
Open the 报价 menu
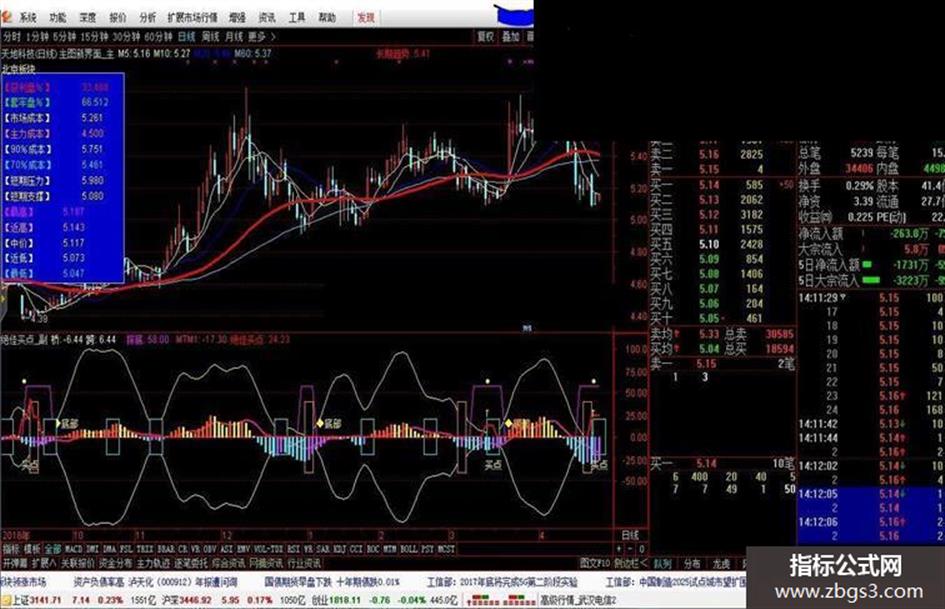pos(118,17)
